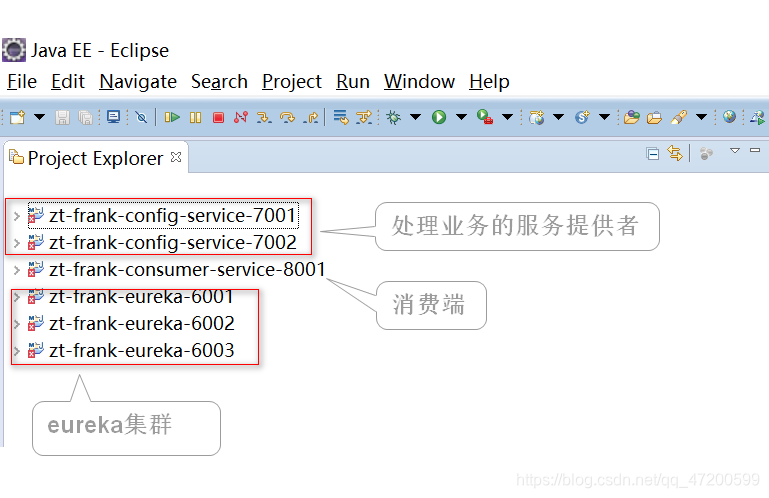Select the Project Explorer tab
Image resolution: width=769 pixels, height=498 pixels.
[95, 158]
